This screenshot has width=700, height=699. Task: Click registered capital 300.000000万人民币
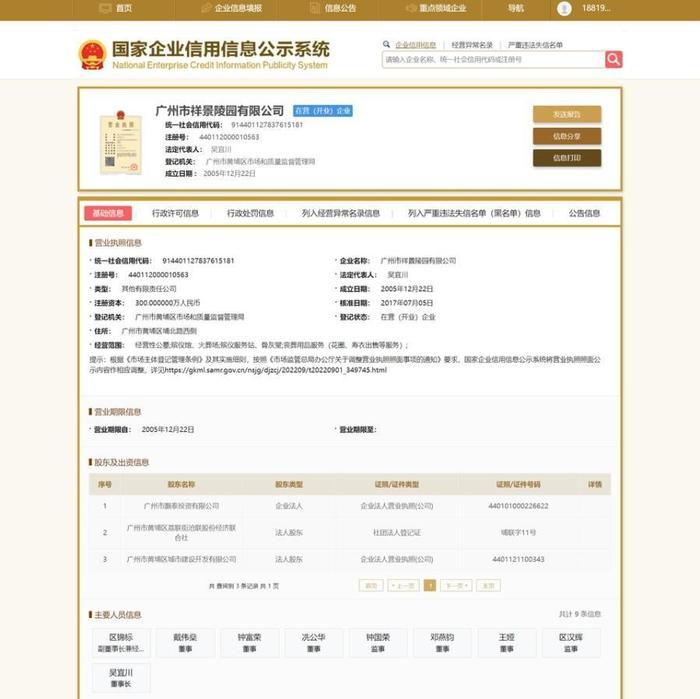(167, 303)
